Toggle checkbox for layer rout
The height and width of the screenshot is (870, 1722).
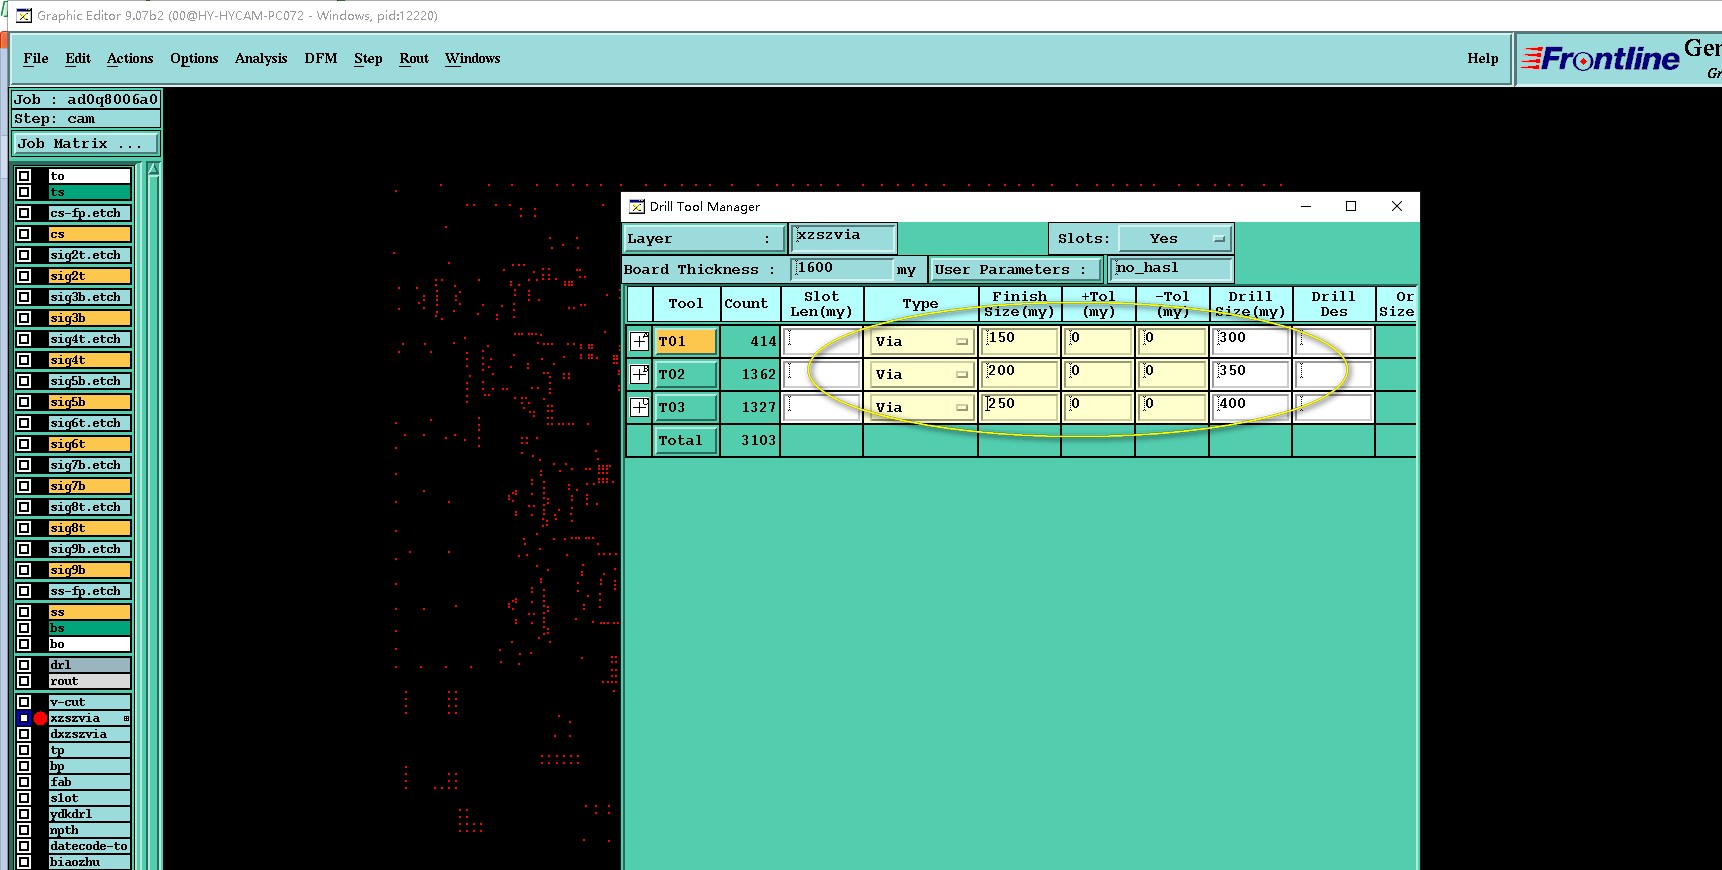pos(24,681)
